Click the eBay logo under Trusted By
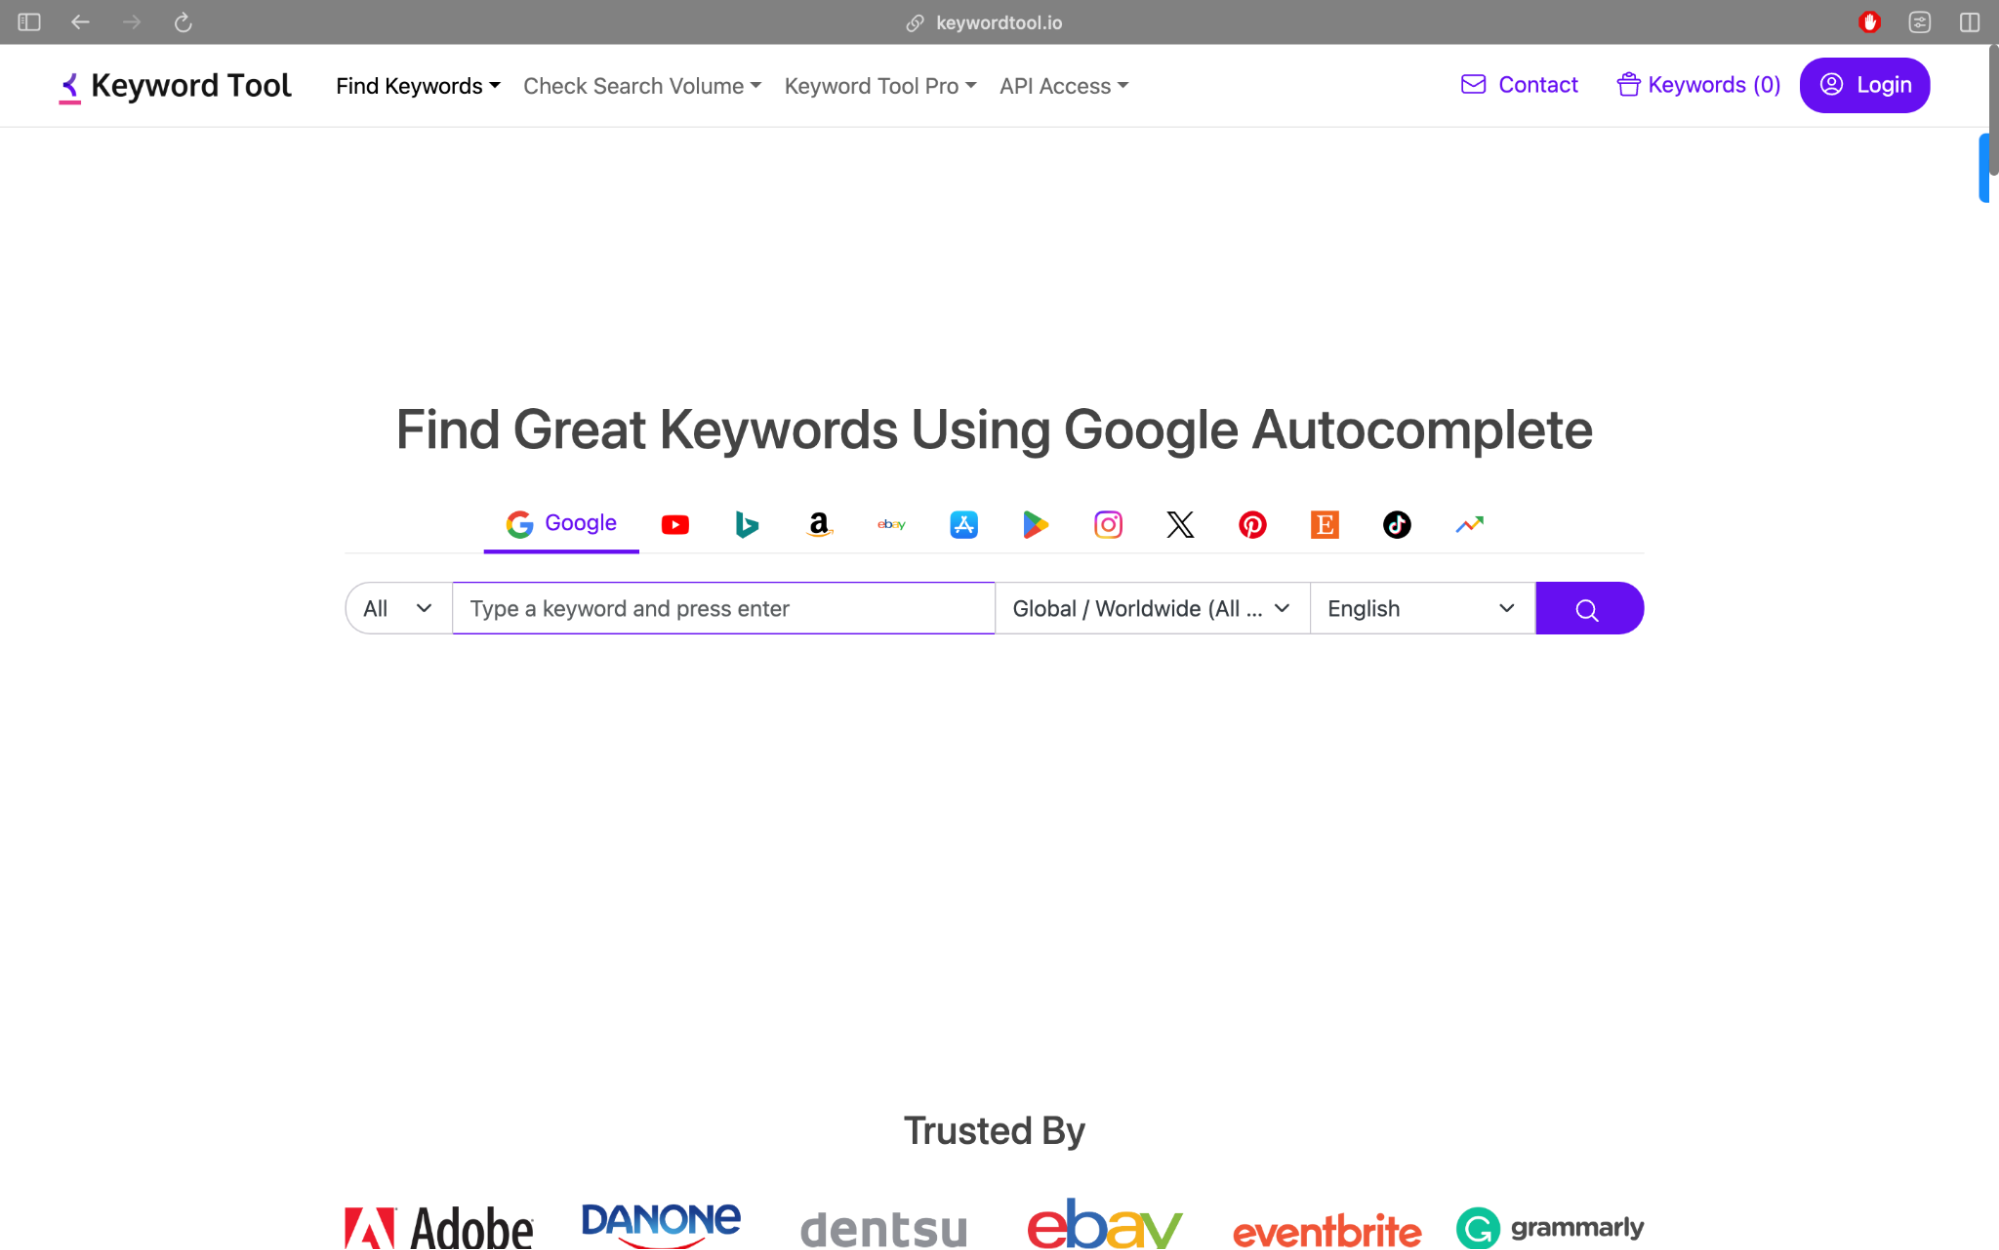 [x=1105, y=1224]
